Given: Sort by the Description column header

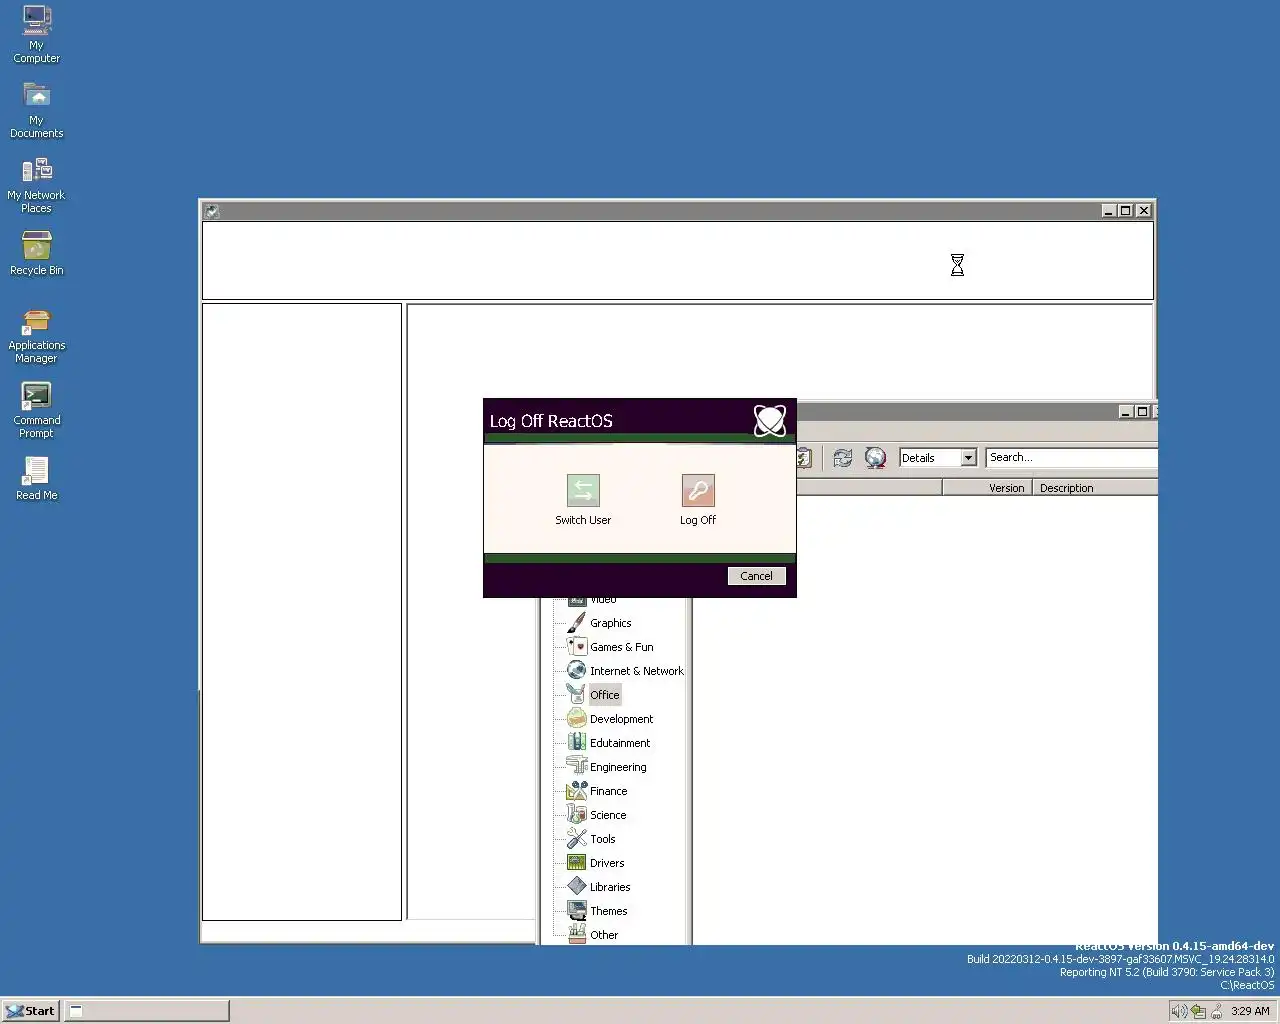Looking at the screenshot, I should [x=1095, y=488].
